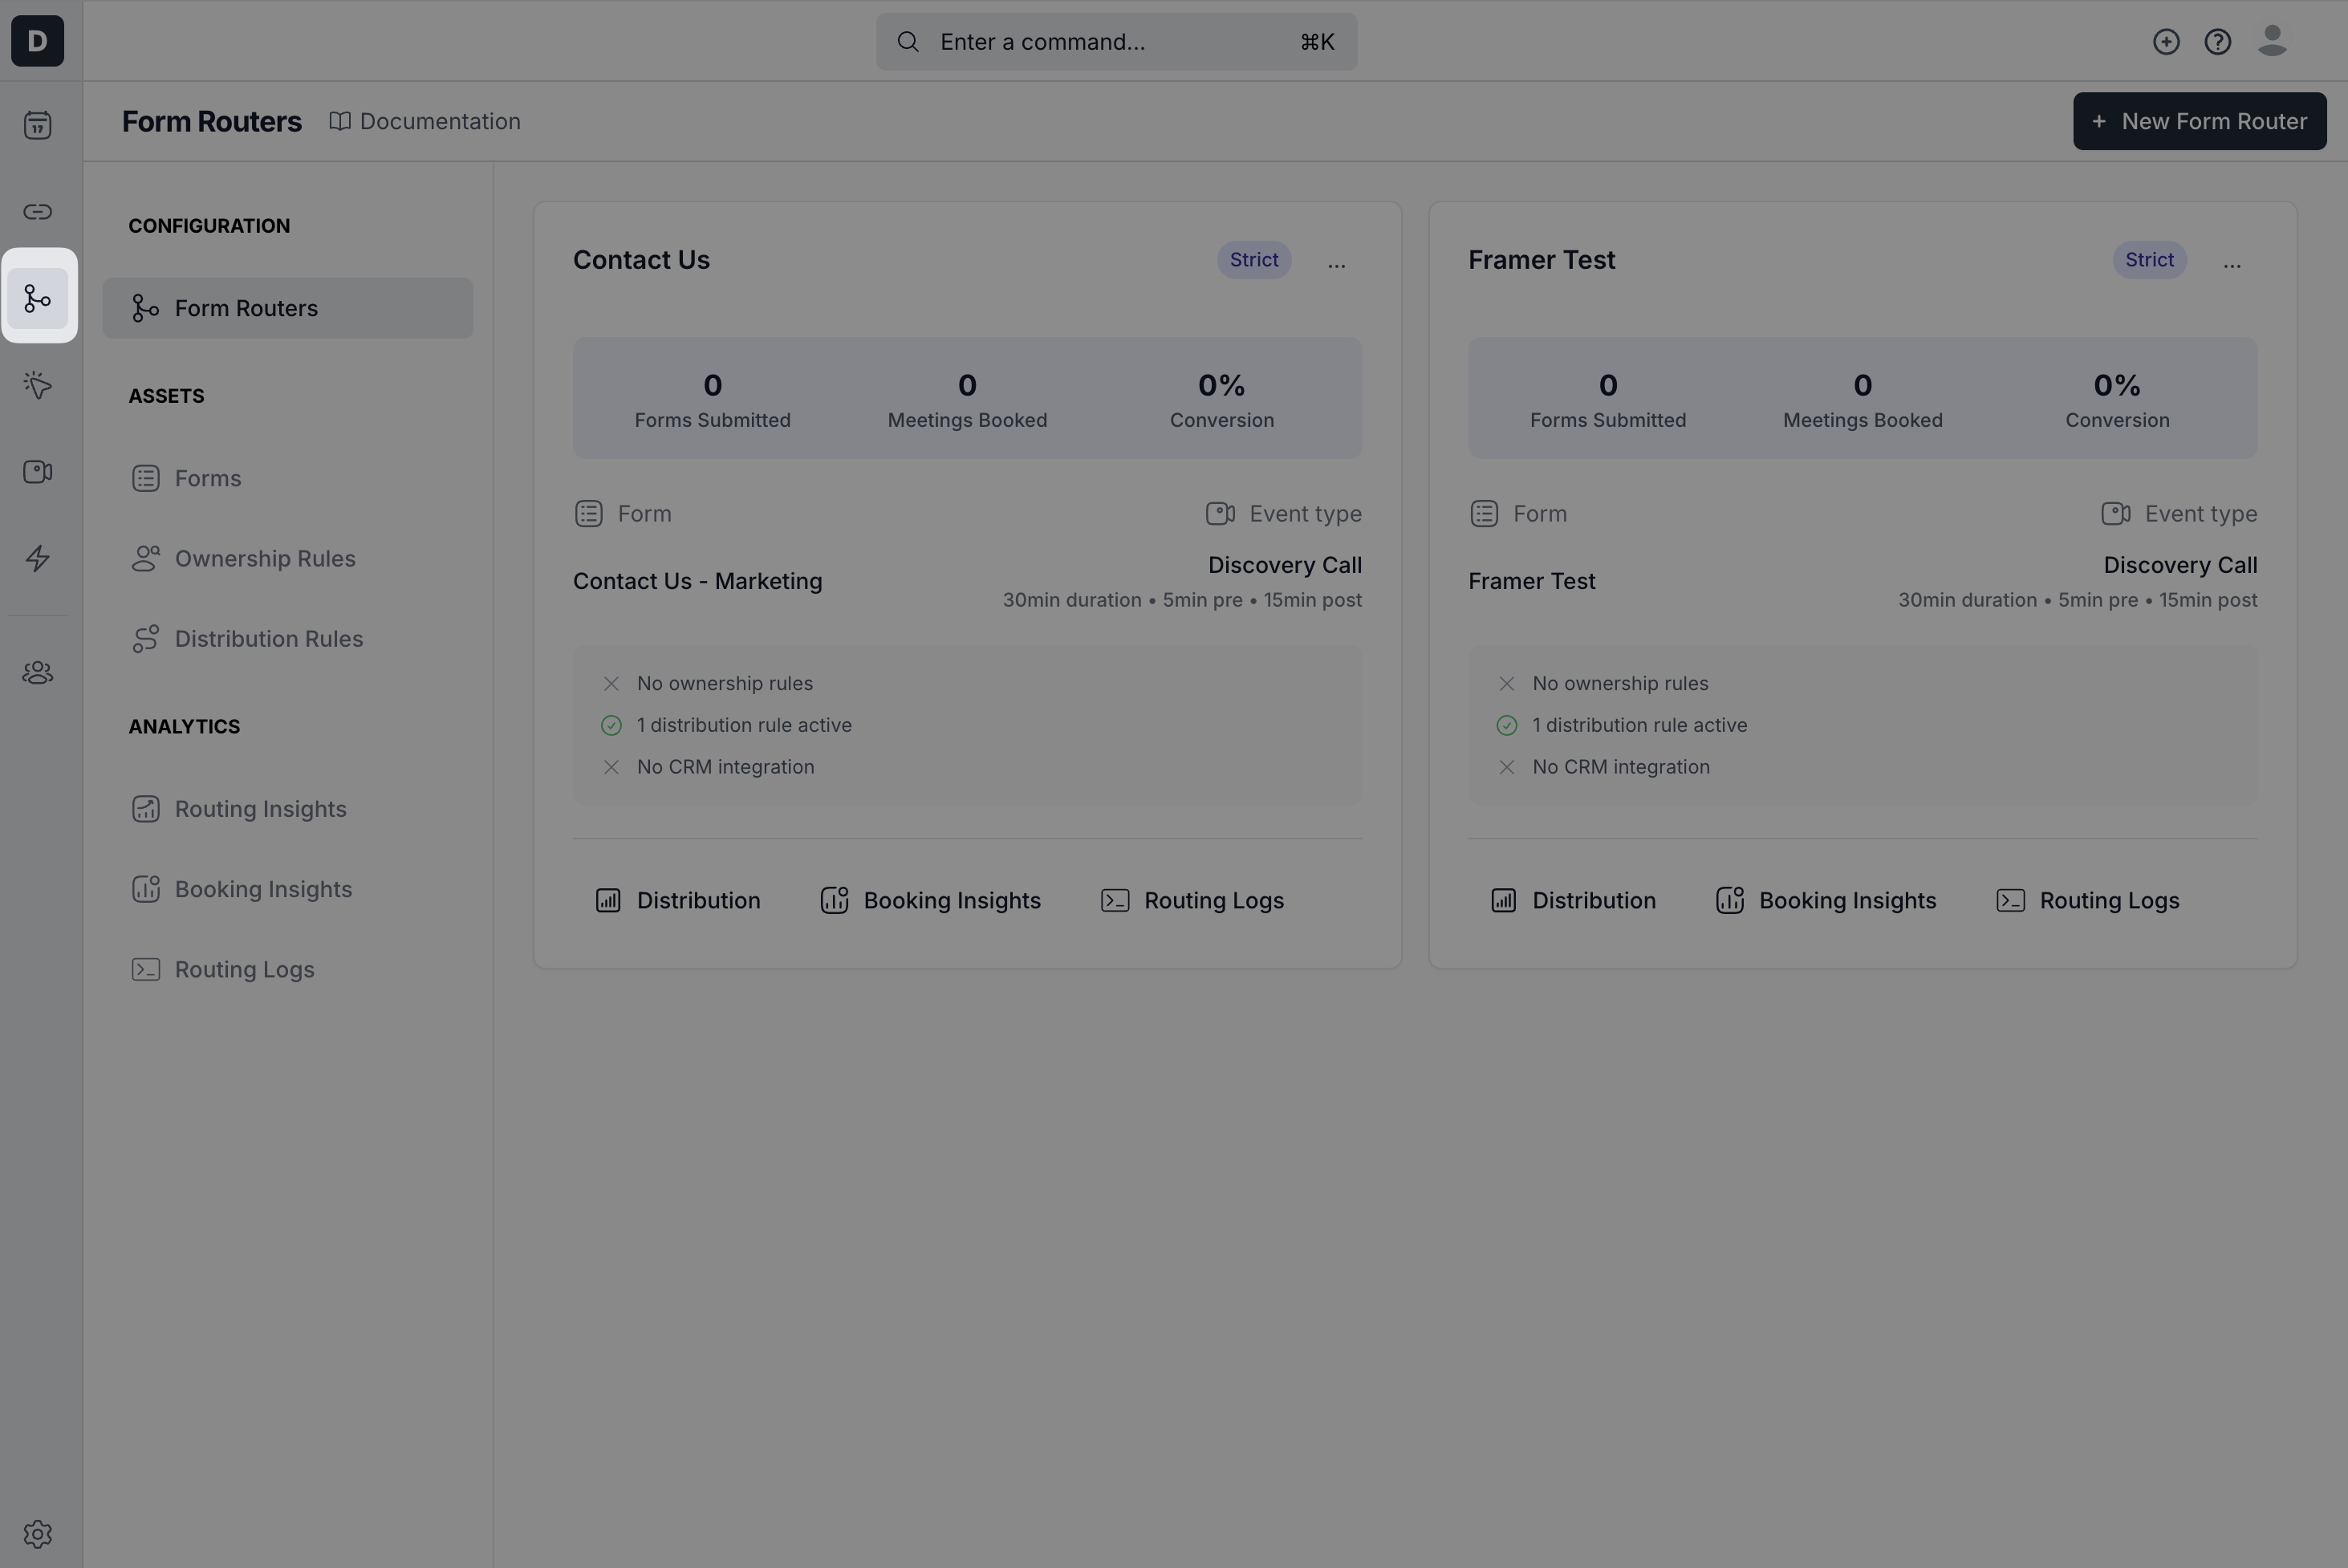Viewport: 2348px width, 1568px height.
Task: Open the video camera icon in left rail
Action: 38,472
